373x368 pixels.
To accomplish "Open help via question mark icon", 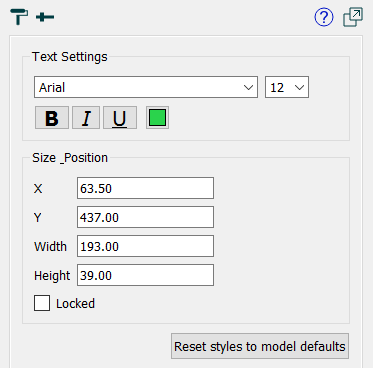I will pos(324,17).
